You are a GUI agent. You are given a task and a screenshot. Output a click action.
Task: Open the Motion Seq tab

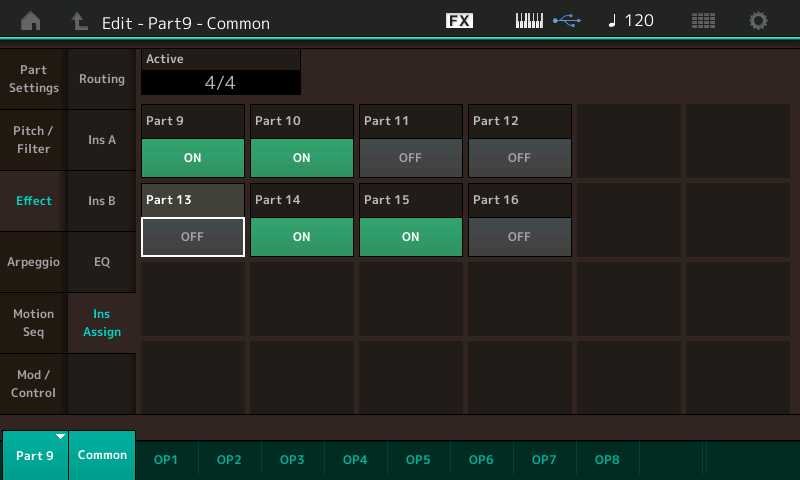click(34, 323)
